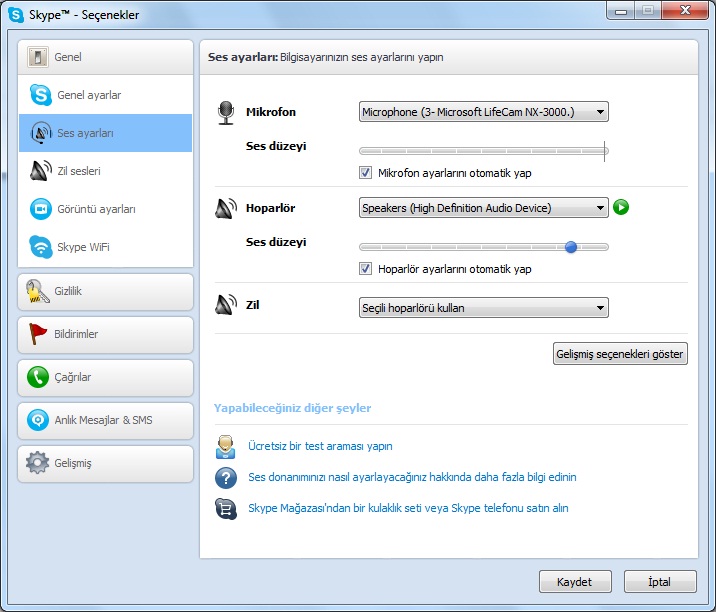The image size is (716, 612).
Task: Open Zil sesleri page
Action: [105, 171]
